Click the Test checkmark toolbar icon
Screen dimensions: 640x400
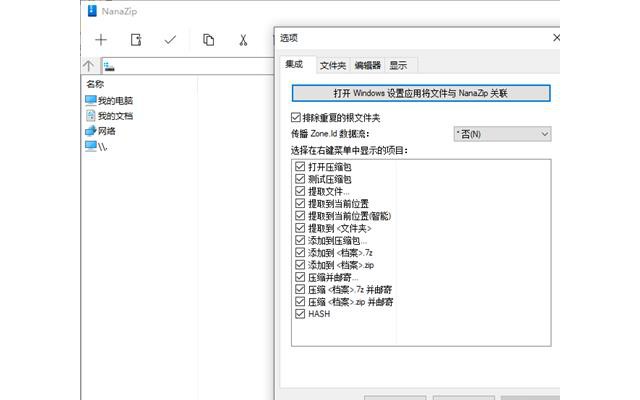tap(170, 40)
